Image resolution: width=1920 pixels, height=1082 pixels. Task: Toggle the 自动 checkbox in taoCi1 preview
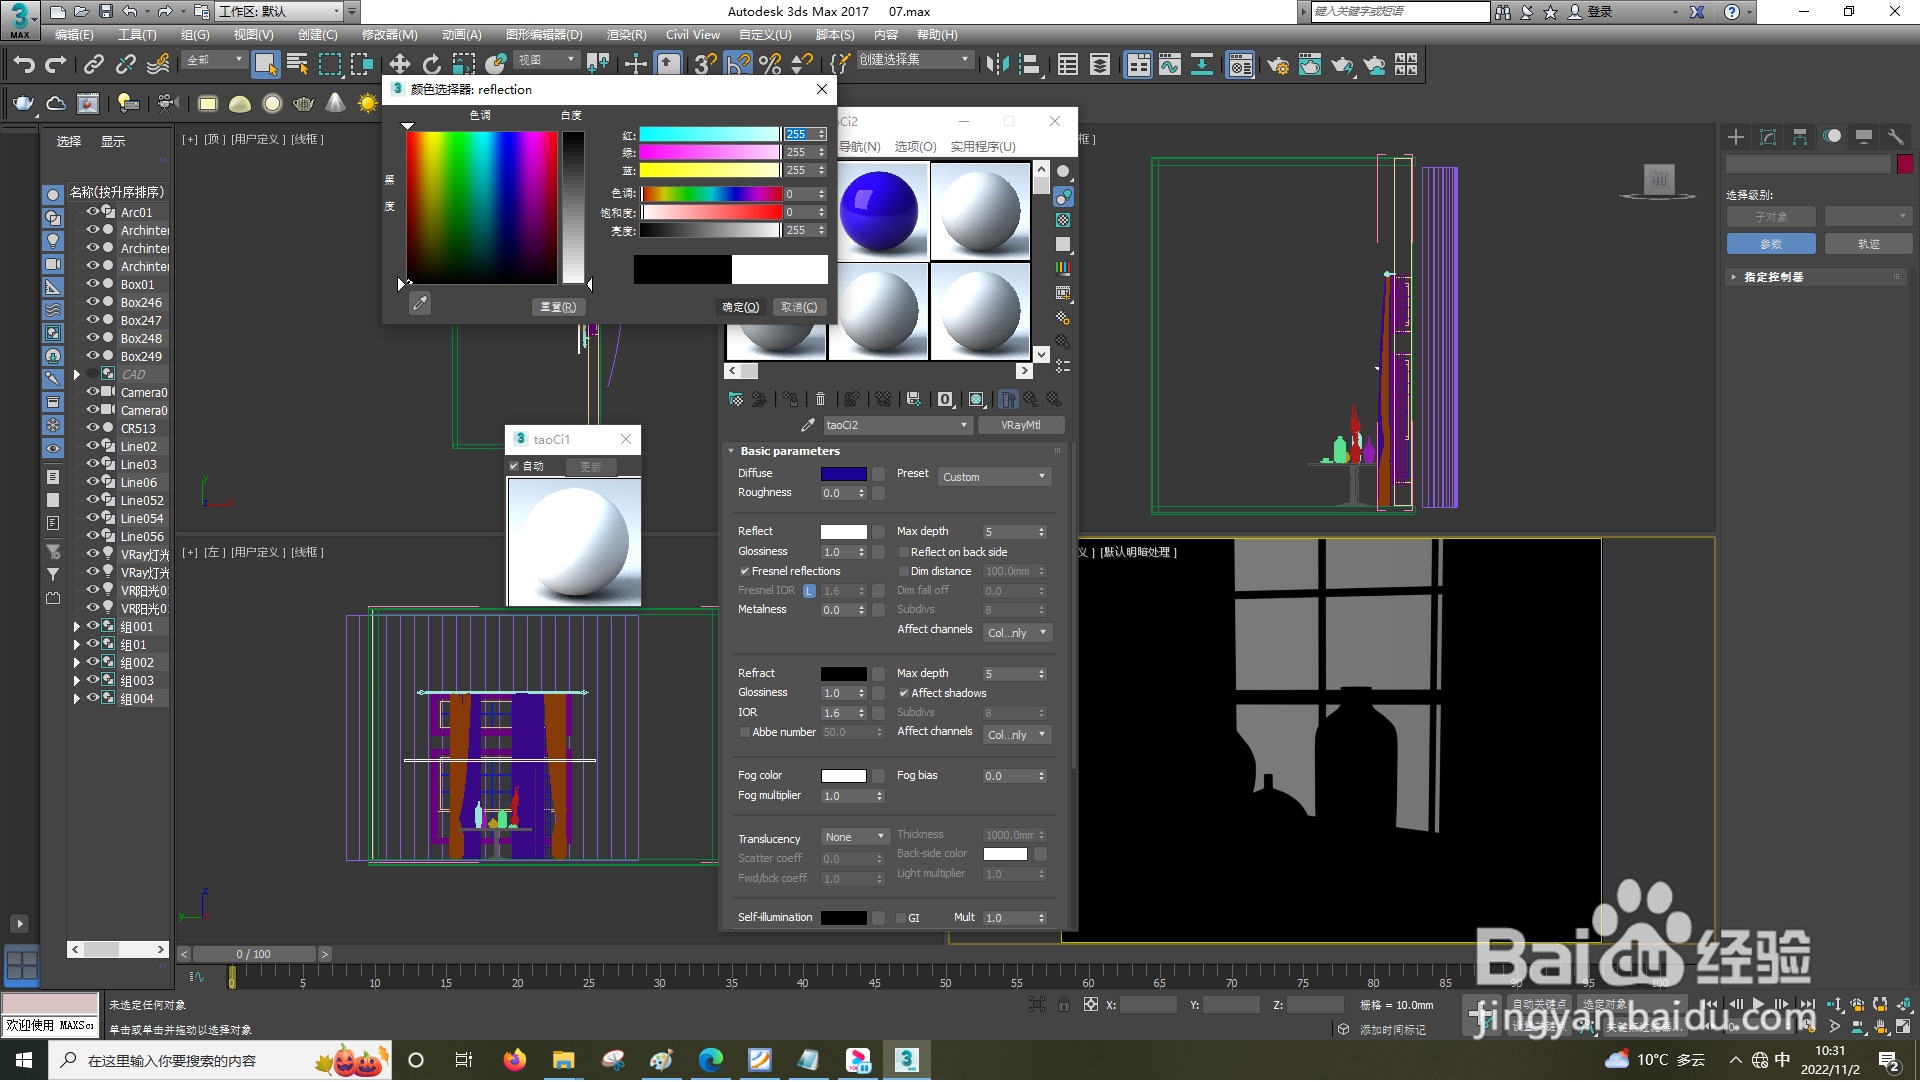(514, 467)
